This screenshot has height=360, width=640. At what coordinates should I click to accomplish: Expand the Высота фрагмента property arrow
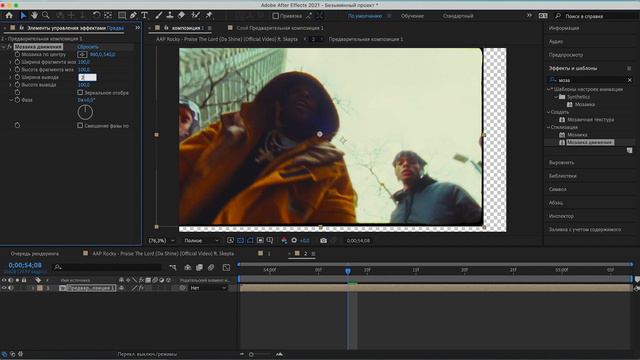click(11, 70)
